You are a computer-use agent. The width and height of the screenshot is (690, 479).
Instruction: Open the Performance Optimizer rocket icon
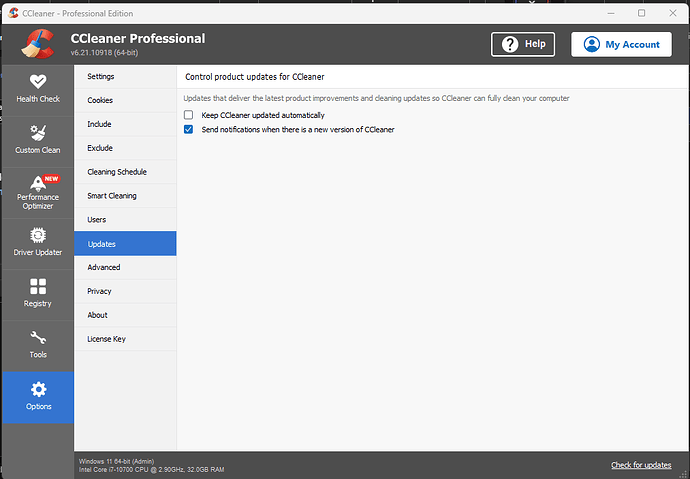tap(37, 183)
